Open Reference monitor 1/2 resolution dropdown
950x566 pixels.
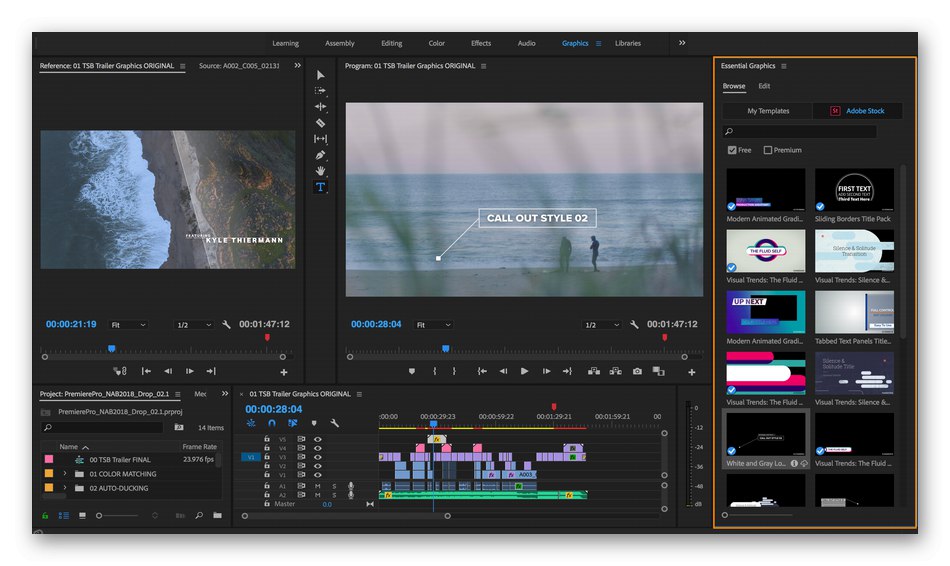[x=194, y=325]
